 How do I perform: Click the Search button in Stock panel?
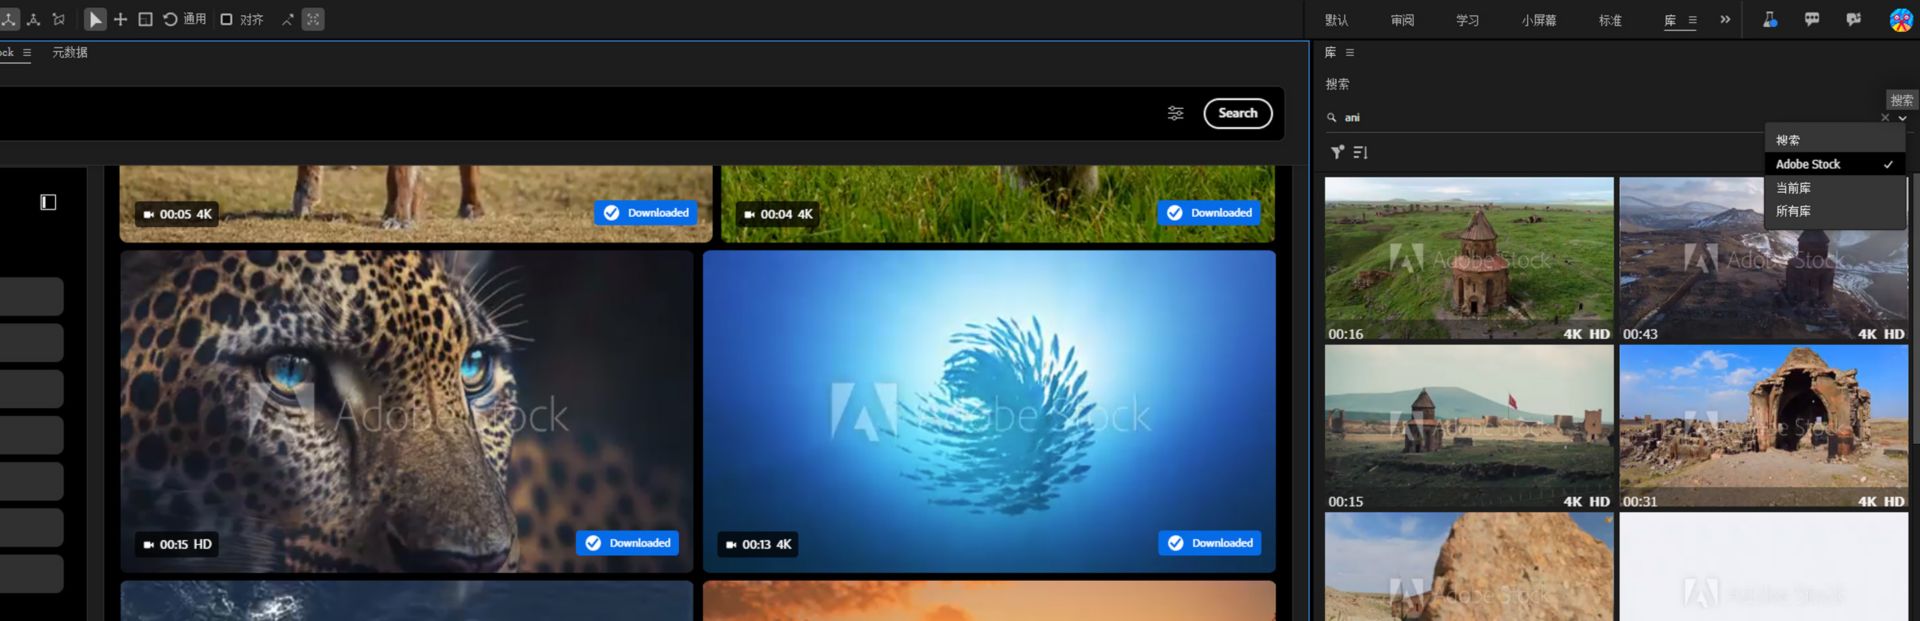click(x=1238, y=113)
